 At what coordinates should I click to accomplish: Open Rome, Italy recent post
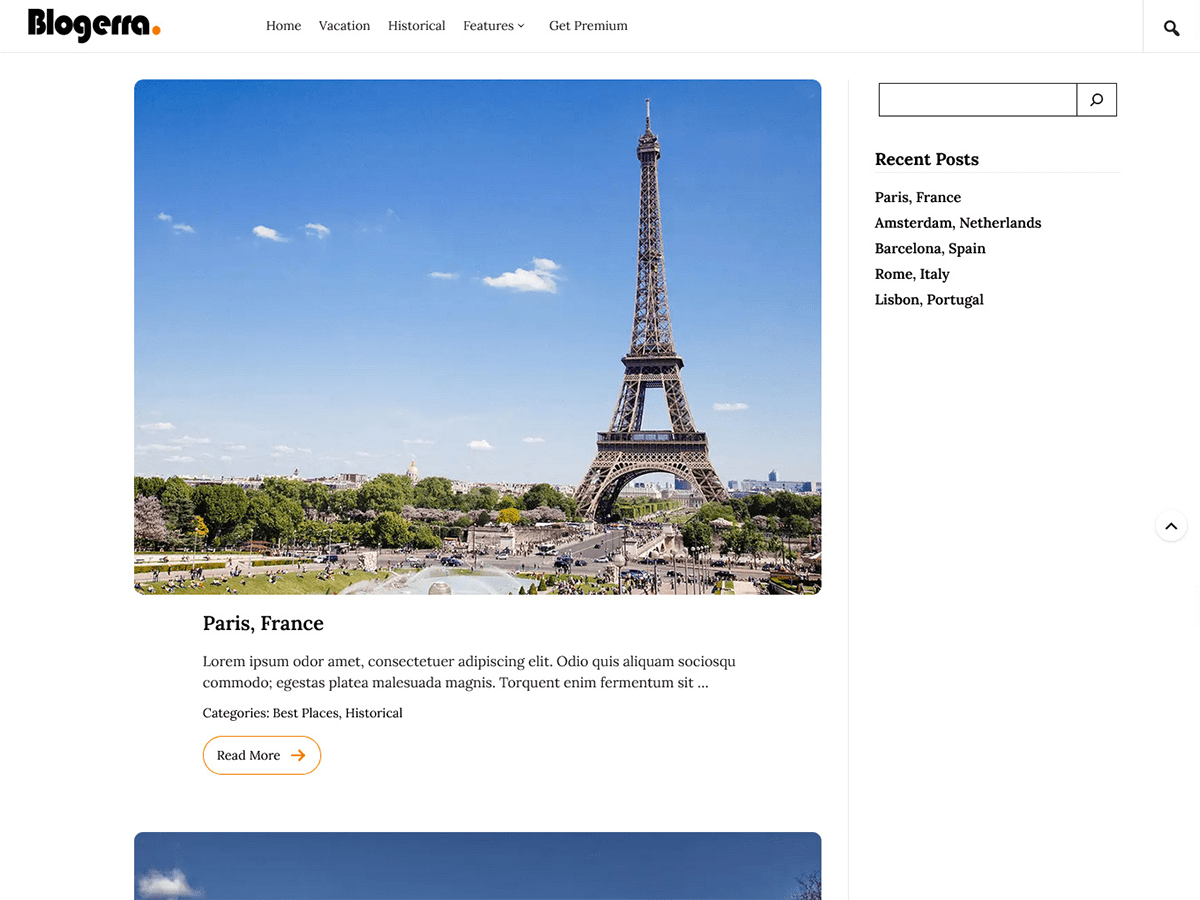tap(912, 274)
